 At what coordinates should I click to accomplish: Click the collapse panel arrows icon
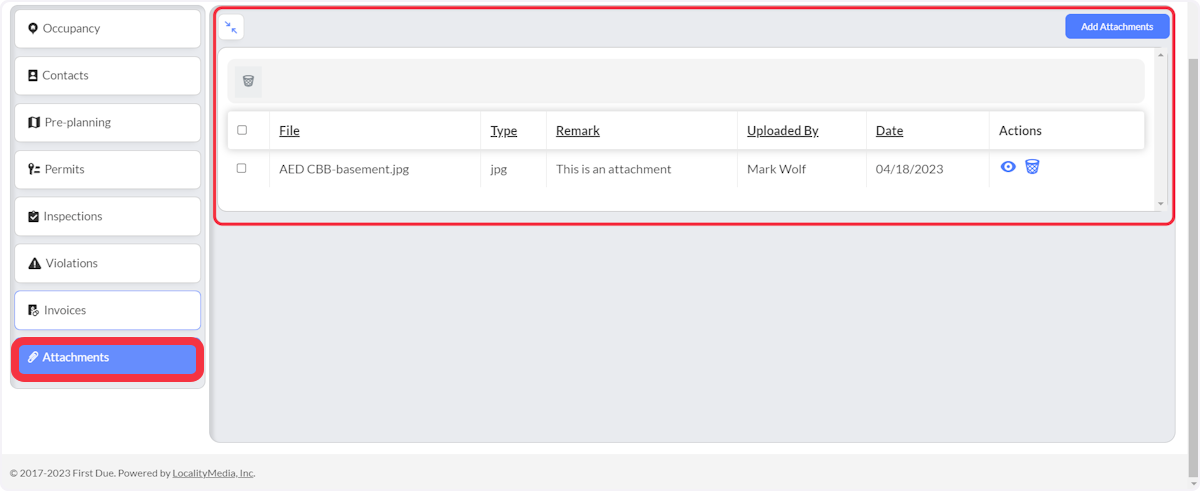coord(231,27)
